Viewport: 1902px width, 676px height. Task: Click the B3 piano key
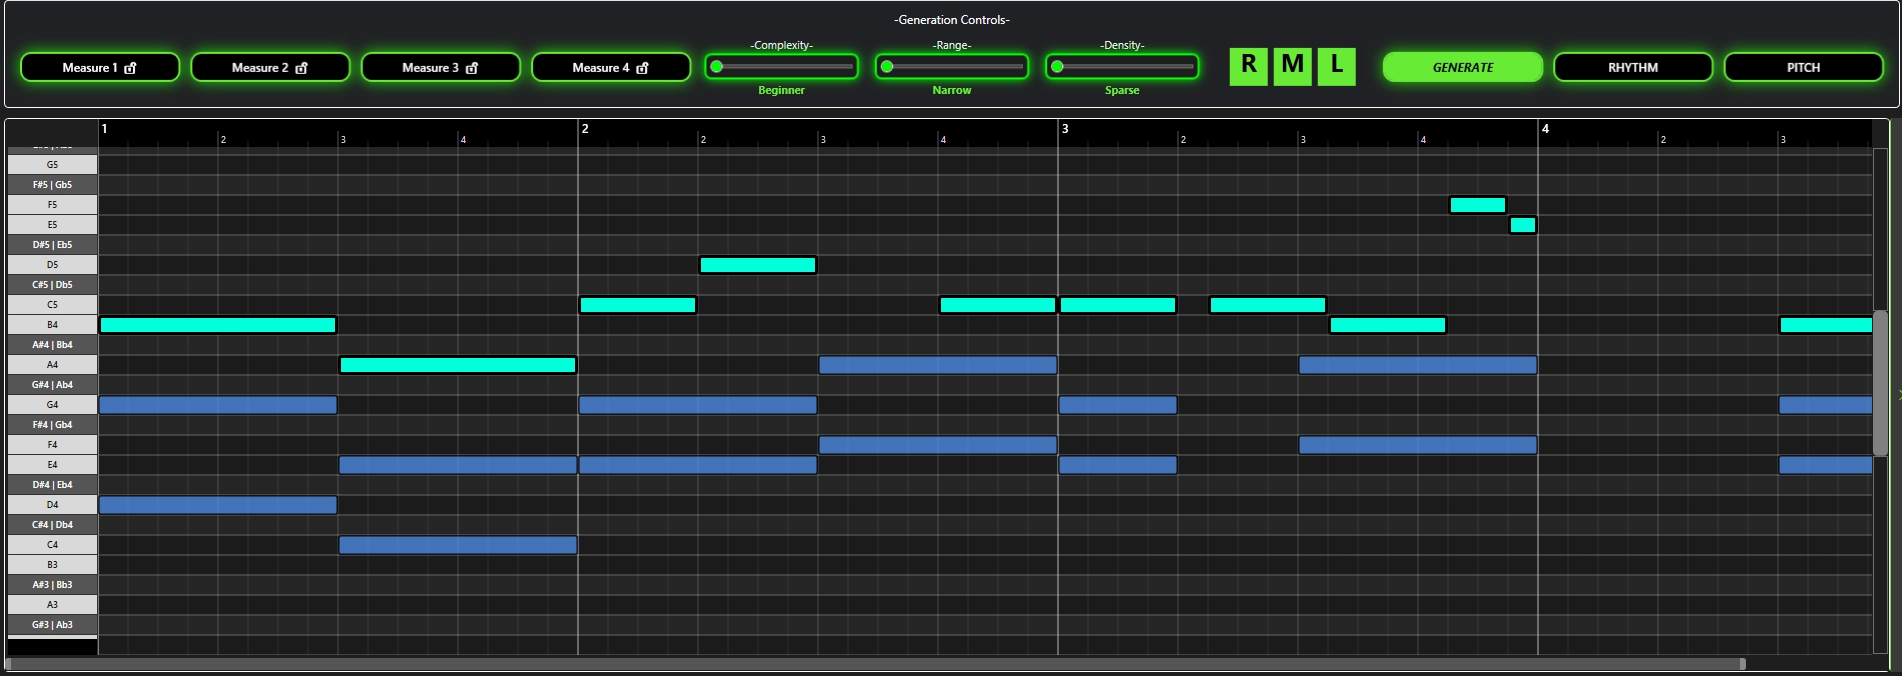[52, 564]
